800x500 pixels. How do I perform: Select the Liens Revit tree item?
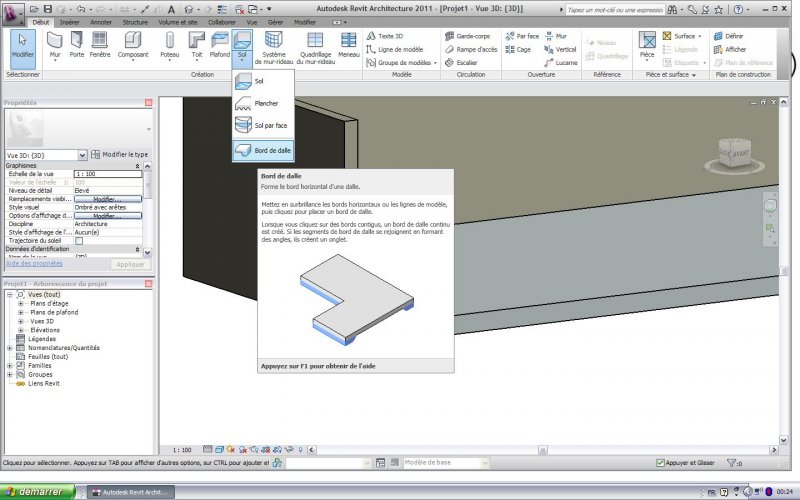click(x=44, y=384)
